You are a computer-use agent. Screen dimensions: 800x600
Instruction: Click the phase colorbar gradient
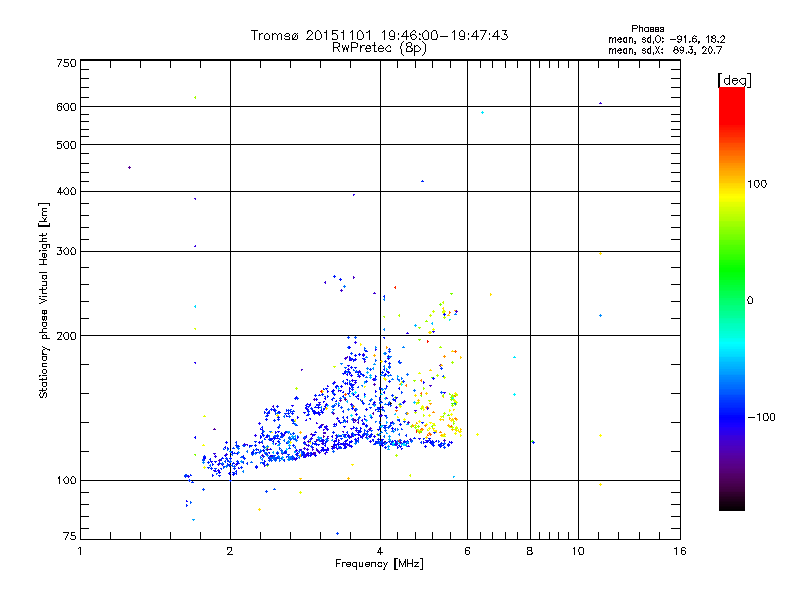(x=732, y=298)
